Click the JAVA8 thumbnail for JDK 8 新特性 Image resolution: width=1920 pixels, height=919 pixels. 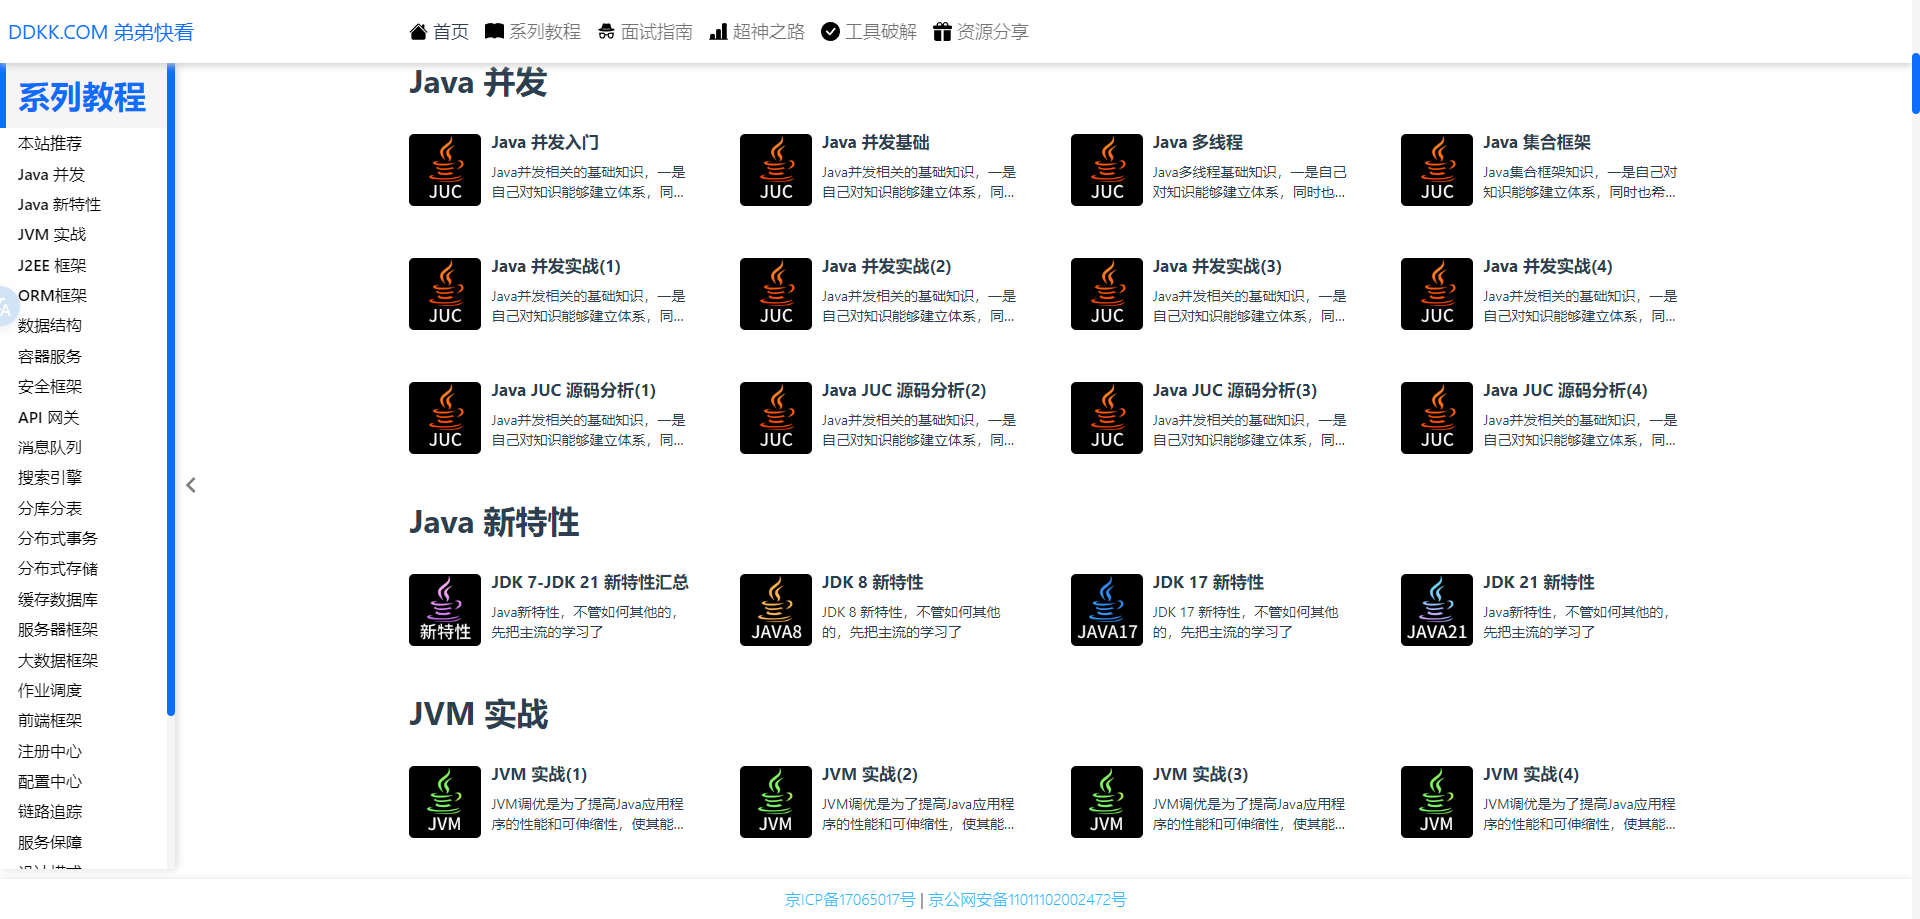[x=775, y=609]
